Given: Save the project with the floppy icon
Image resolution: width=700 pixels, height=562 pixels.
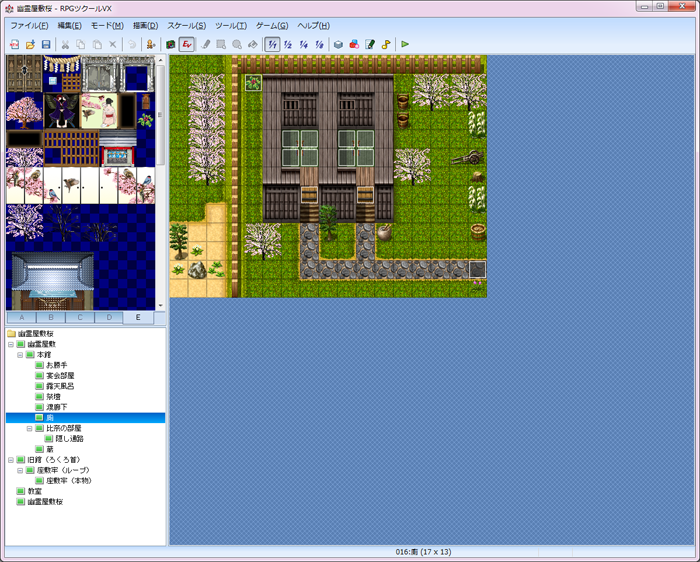Looking at the screenshot, I should tap(46, 44).
